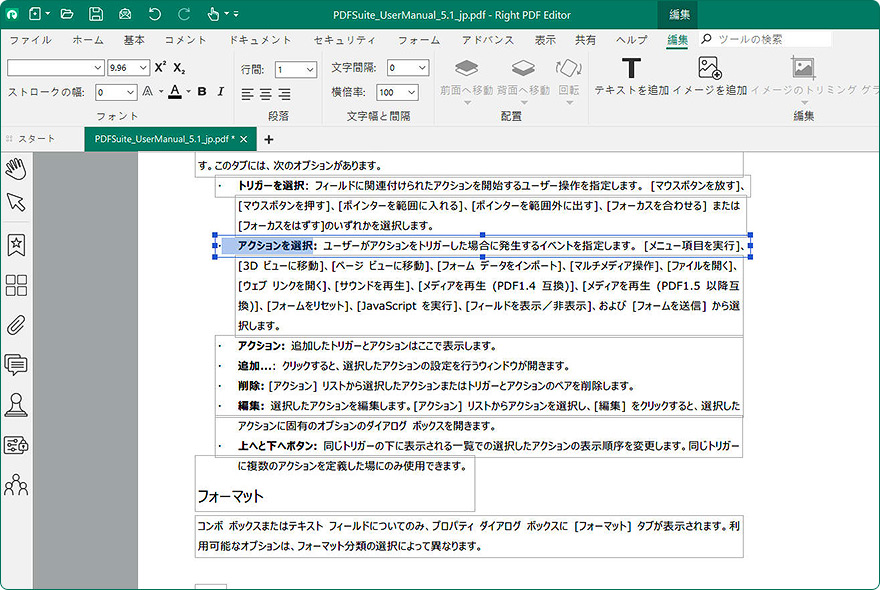
Task: Align paragraph text to the left
Action: pos(248,94)
